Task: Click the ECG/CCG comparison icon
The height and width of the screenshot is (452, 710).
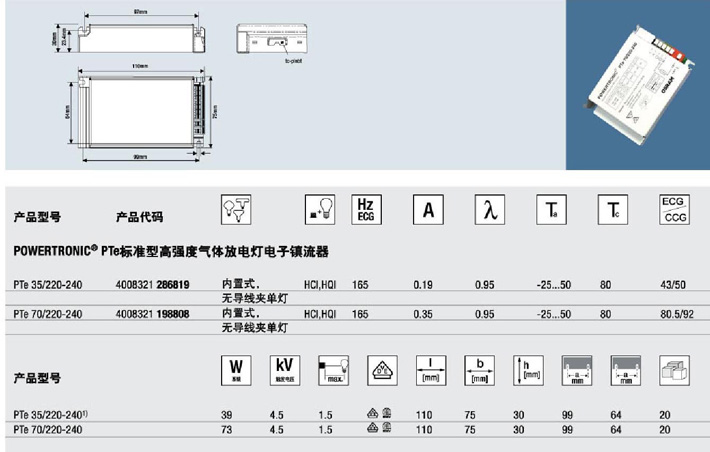Action: (x=675, y=209)
